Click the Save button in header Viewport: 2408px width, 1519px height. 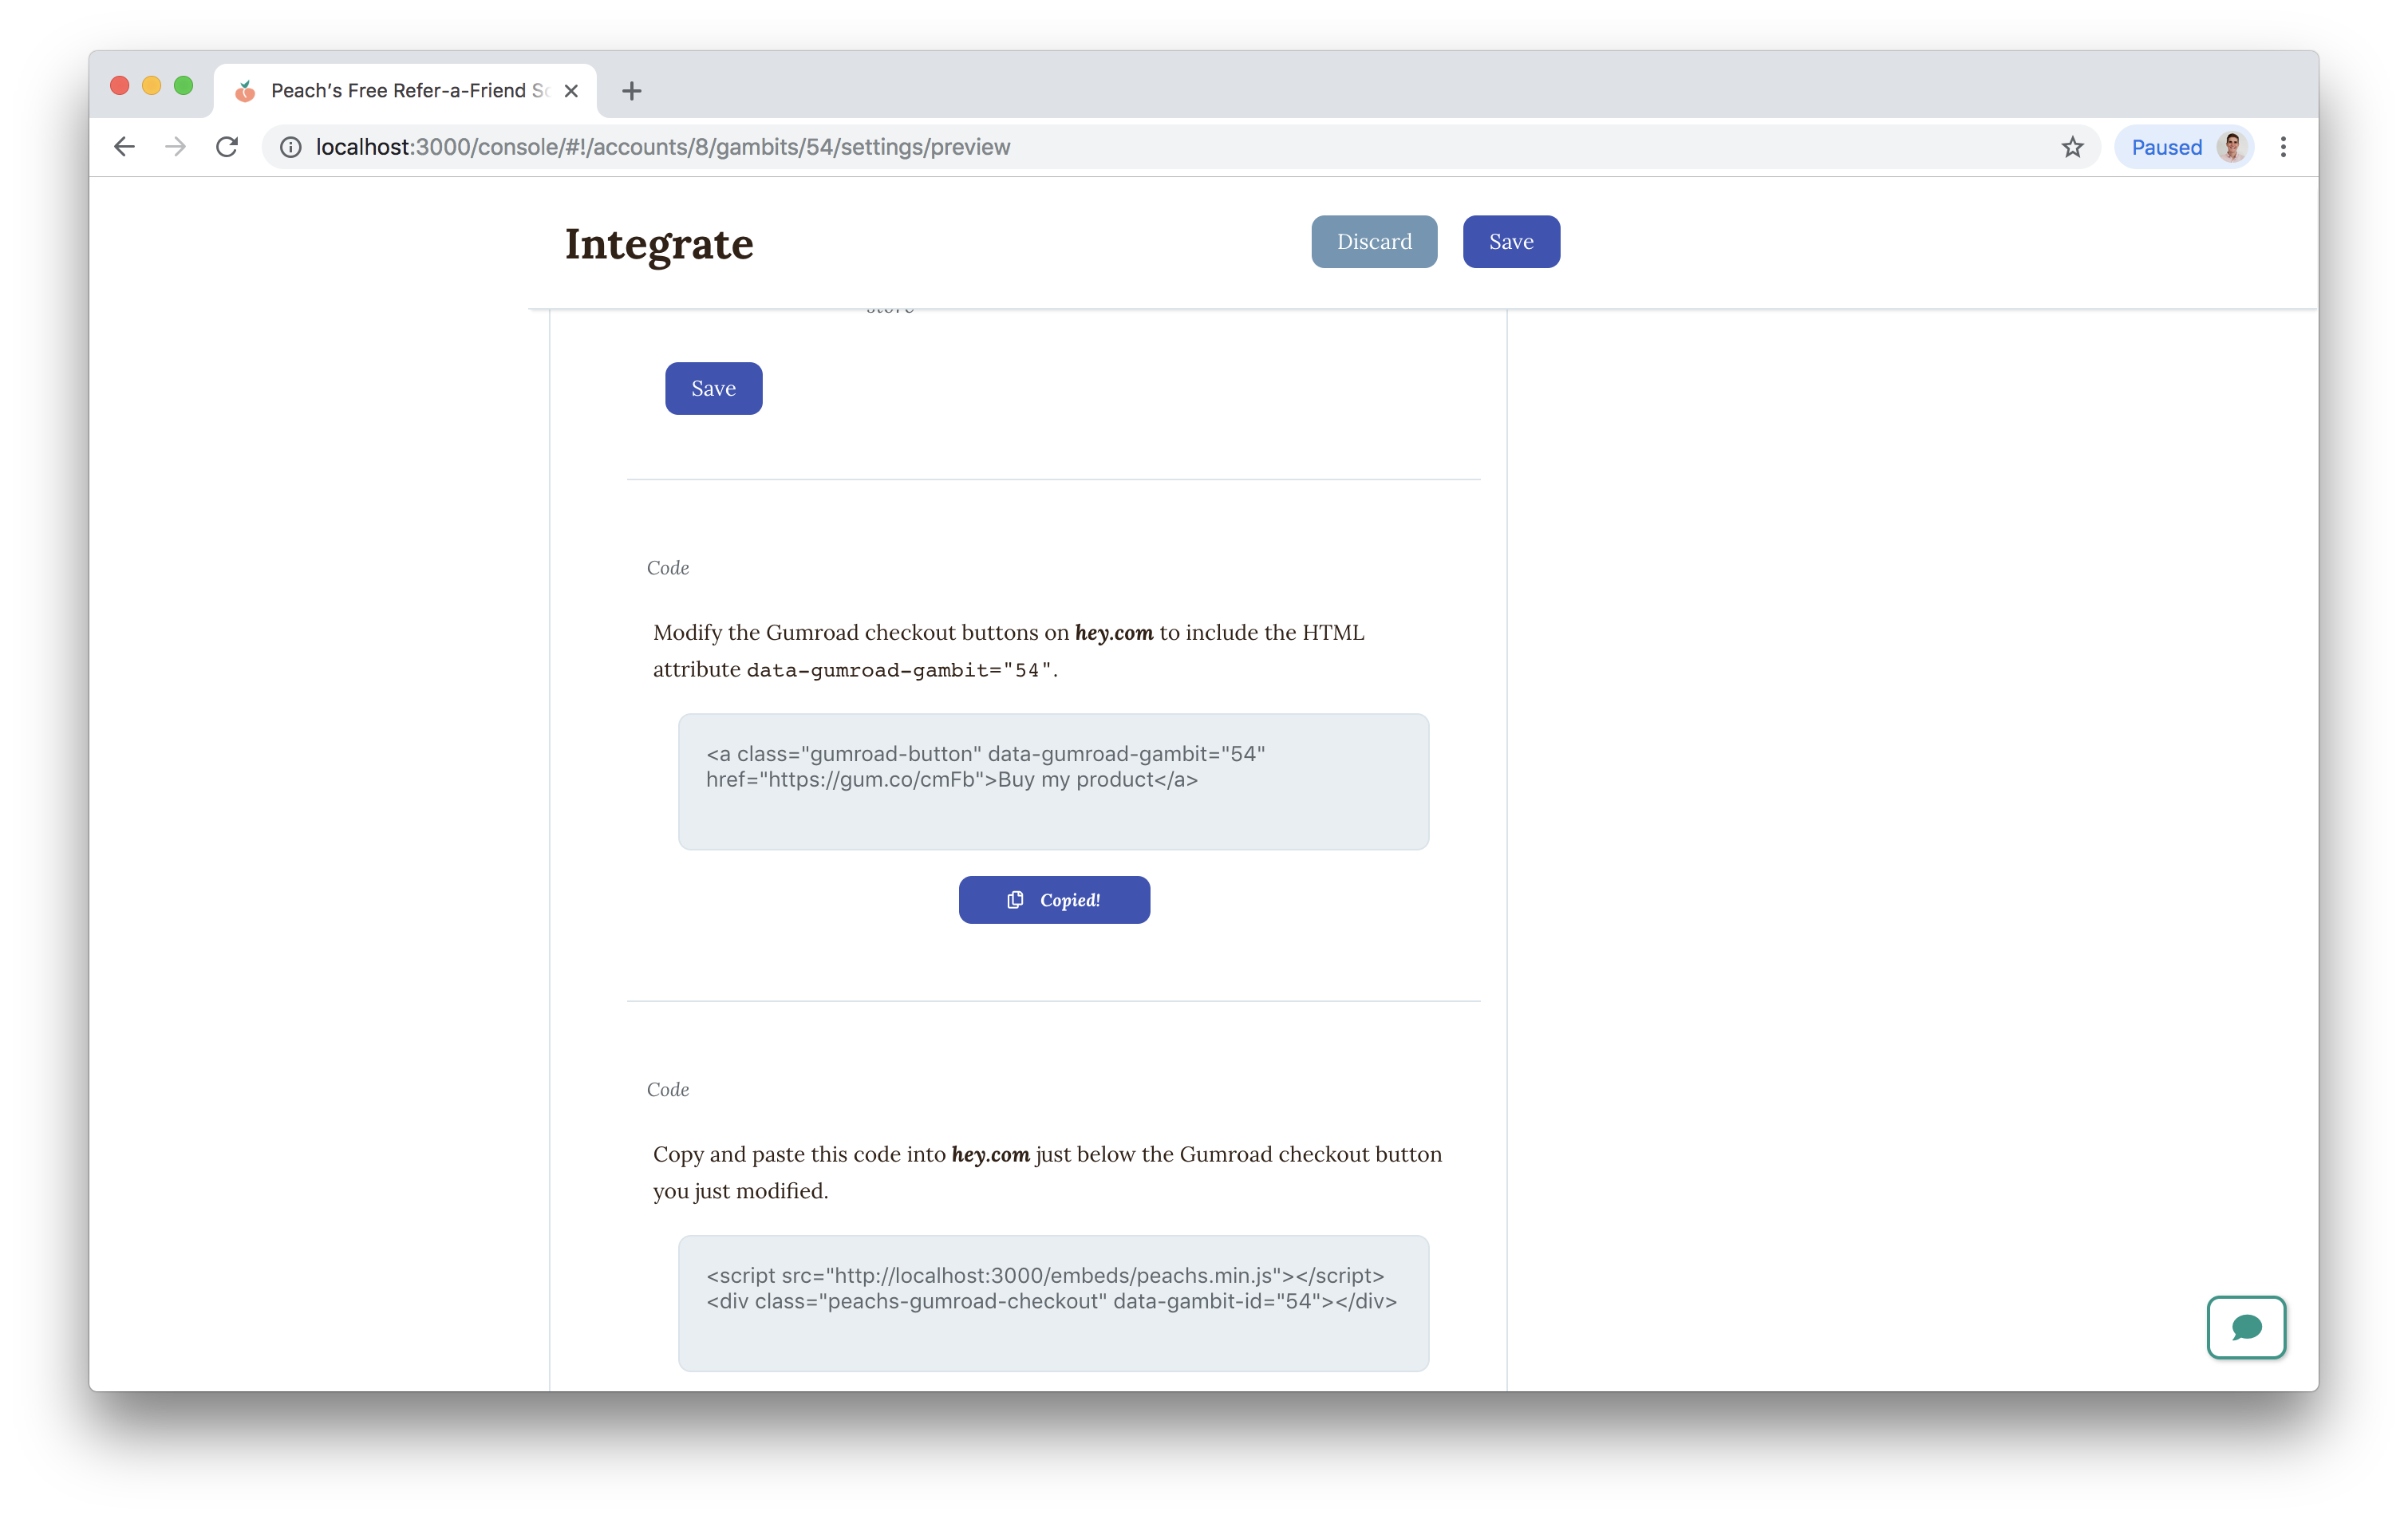point(1510,242)
